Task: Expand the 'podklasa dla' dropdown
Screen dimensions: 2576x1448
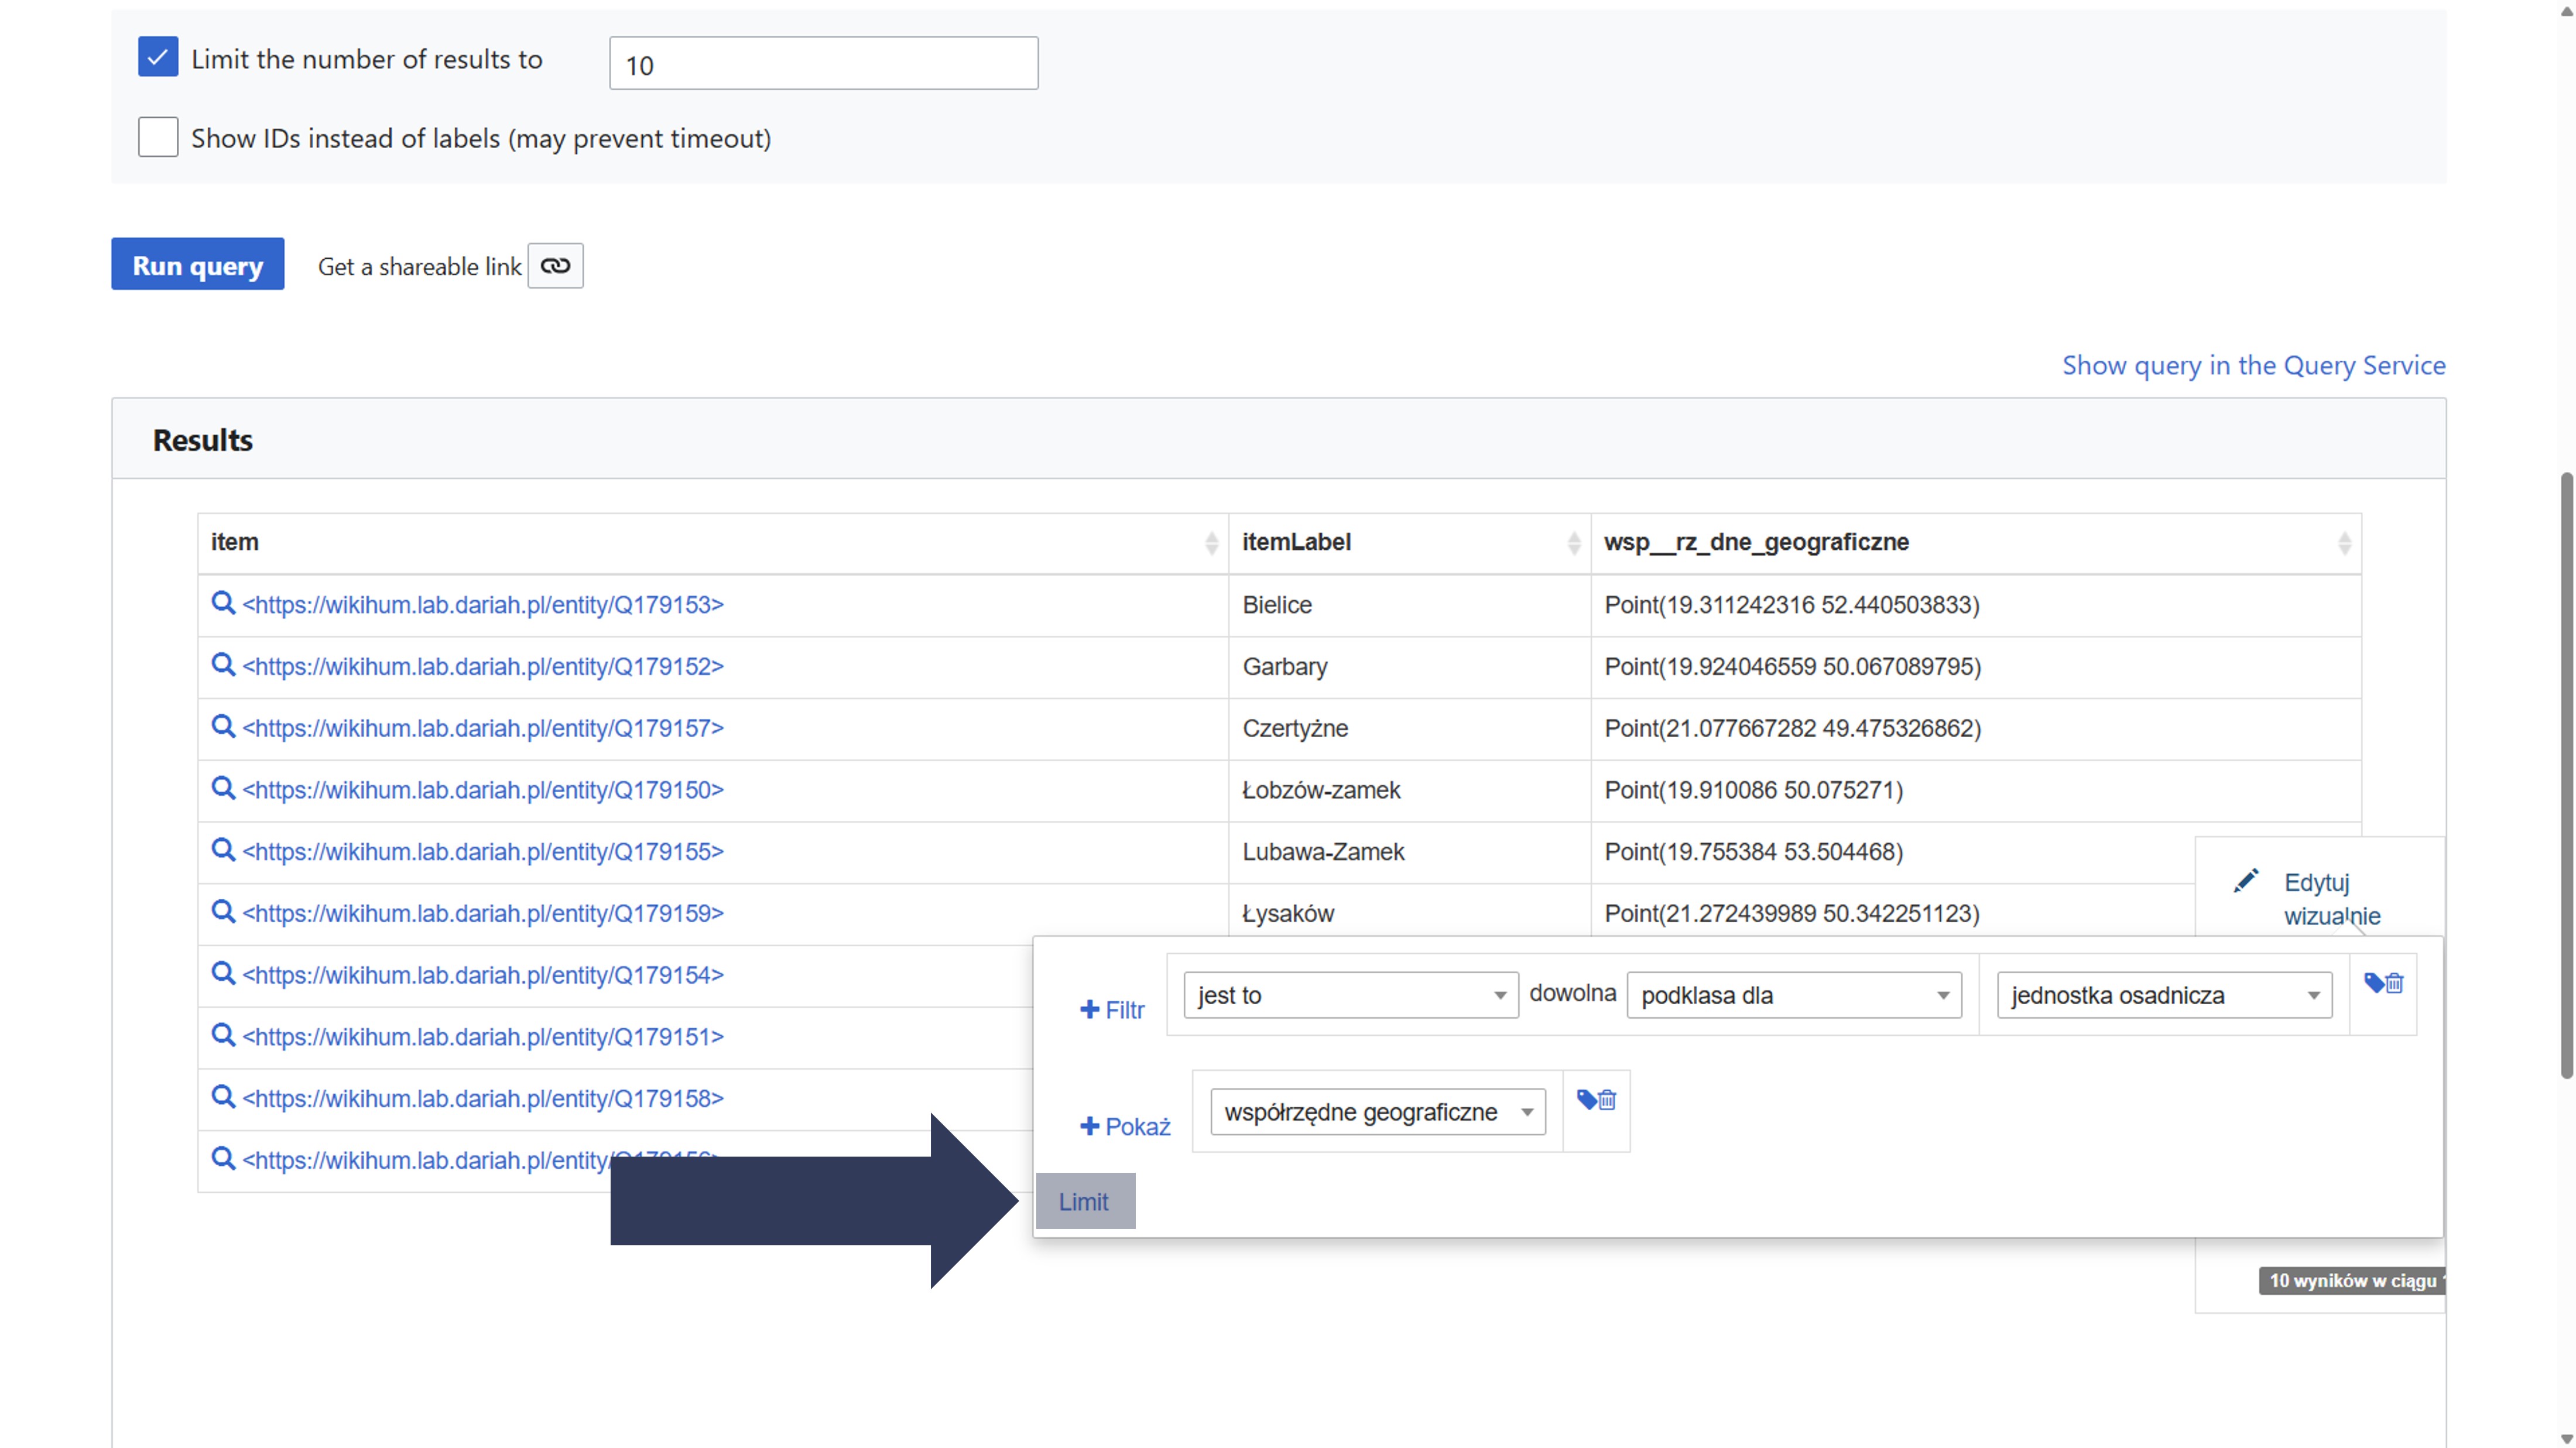Action: tap(1794, 995)
